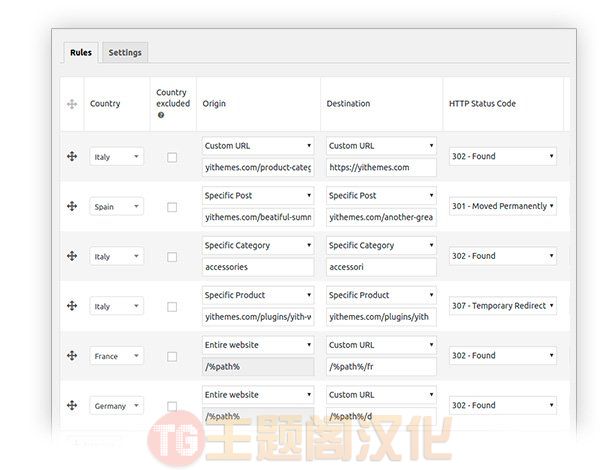Grab the move handle of the Spain row

point(72,206)
